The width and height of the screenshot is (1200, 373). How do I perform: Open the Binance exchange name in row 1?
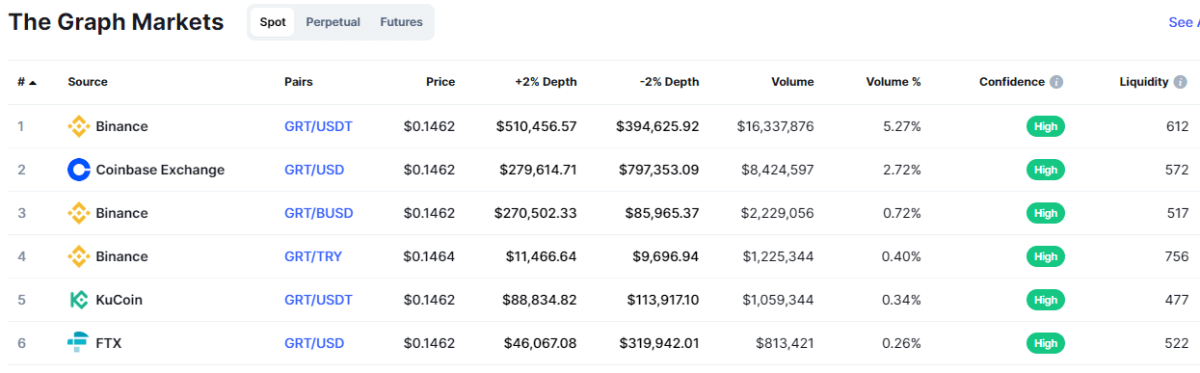coord(122,126)
